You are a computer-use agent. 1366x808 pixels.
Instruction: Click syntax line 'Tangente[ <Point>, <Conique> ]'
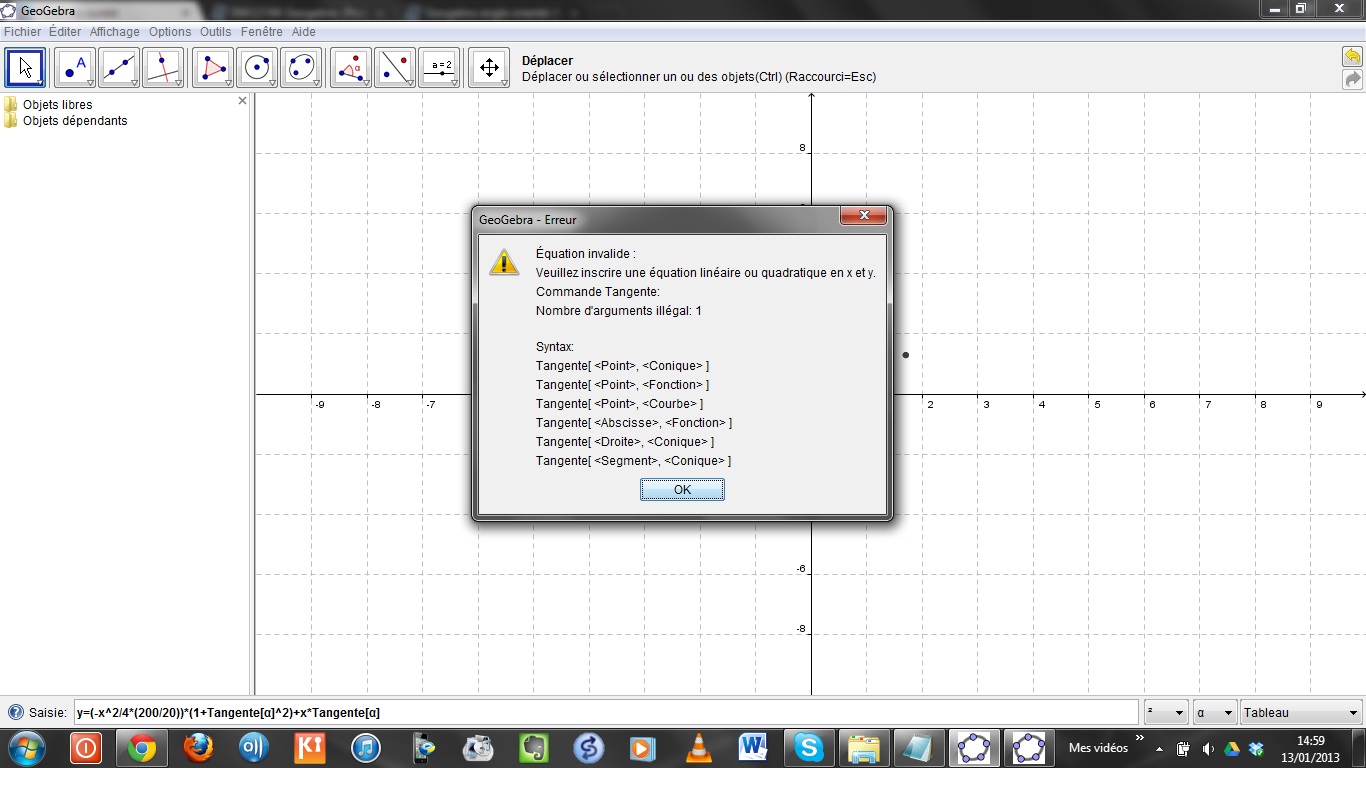pos(622,366)
